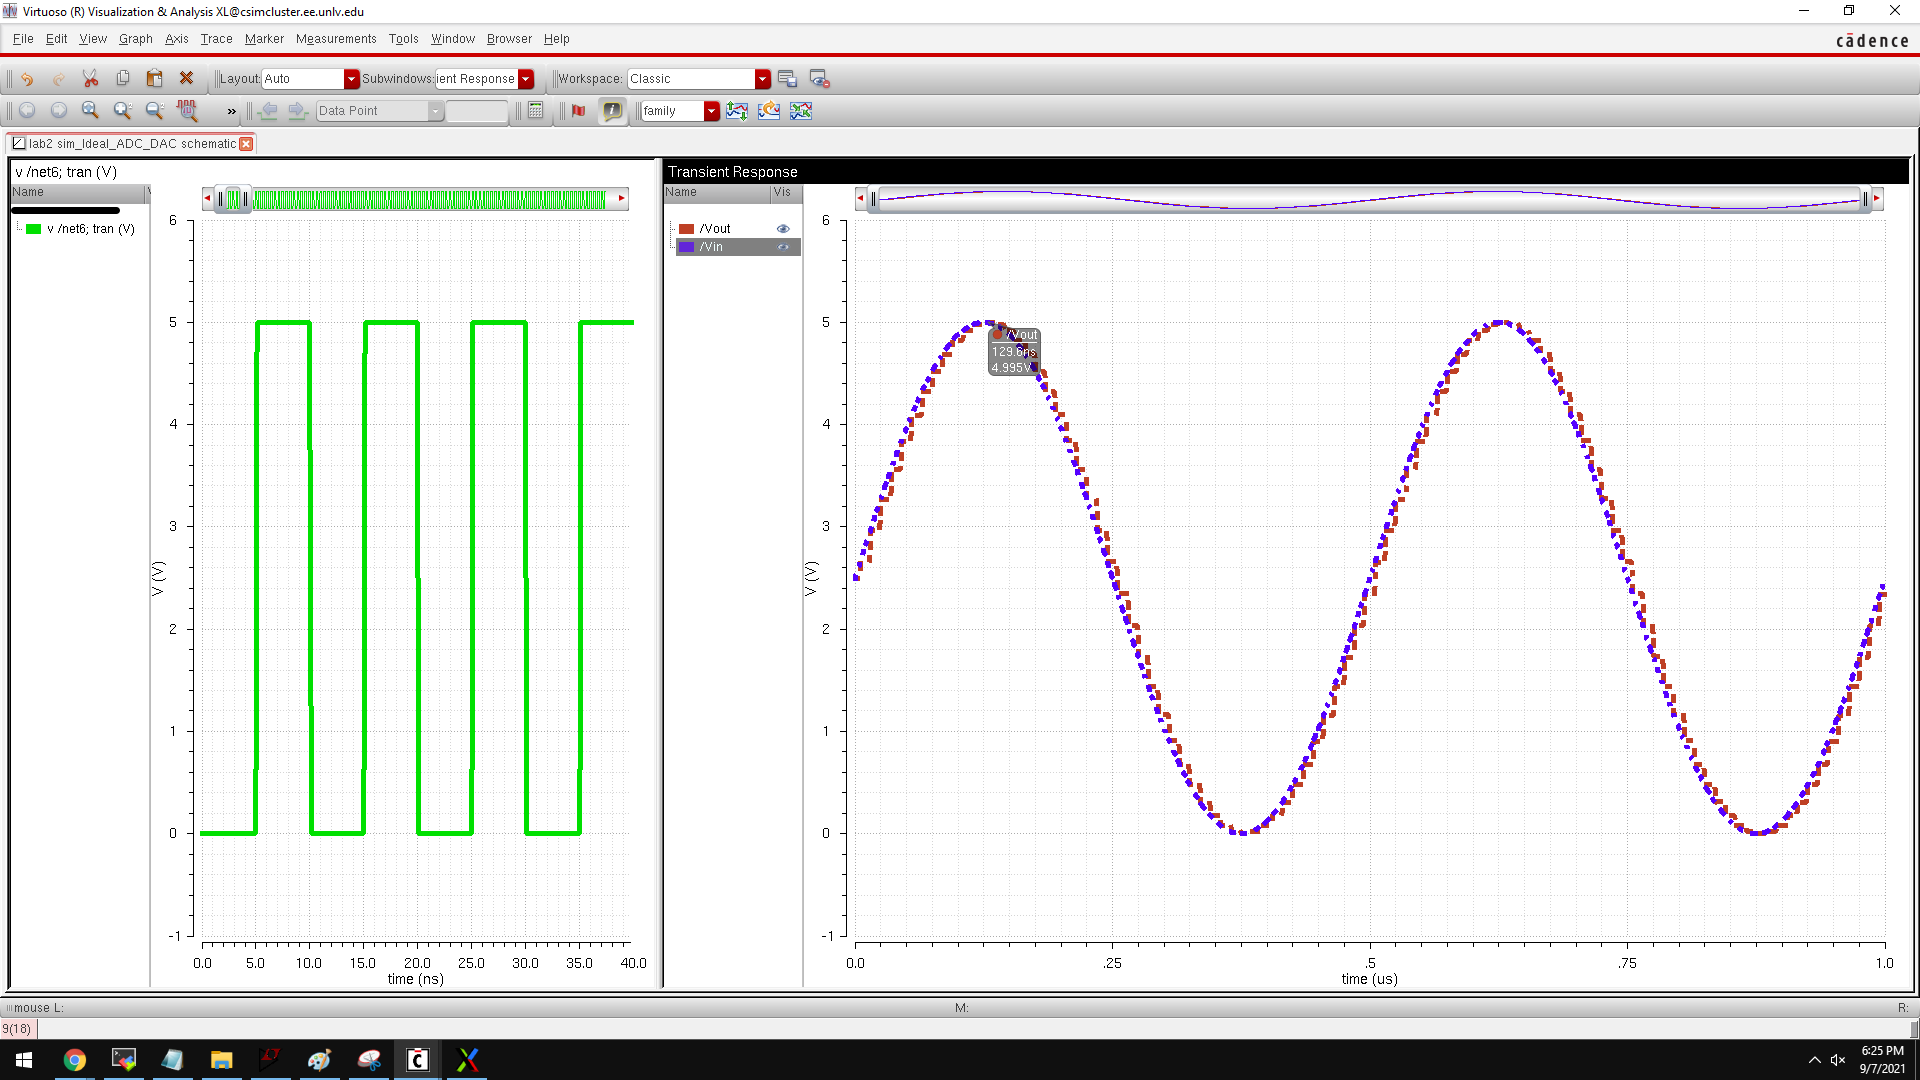Image resolution: width=1920 pixels, height=1080 pixels.
Task: Toggle visibility eye for /Vout trace
Action: 783,229
